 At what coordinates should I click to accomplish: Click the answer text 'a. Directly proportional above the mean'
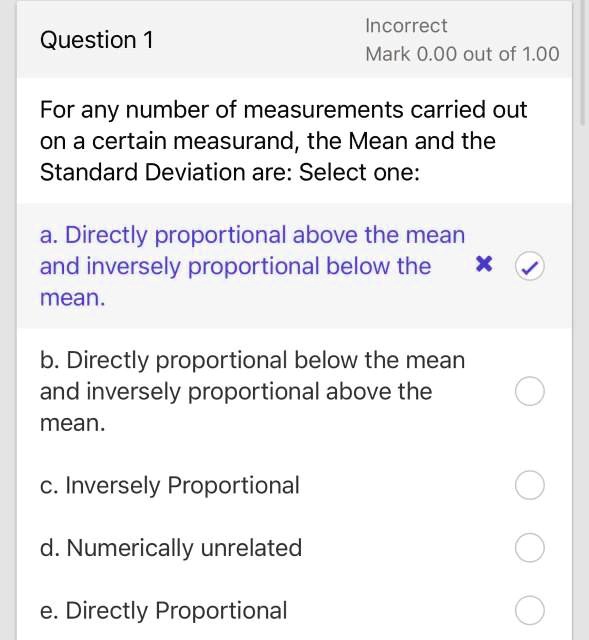(x=252, y=236)
